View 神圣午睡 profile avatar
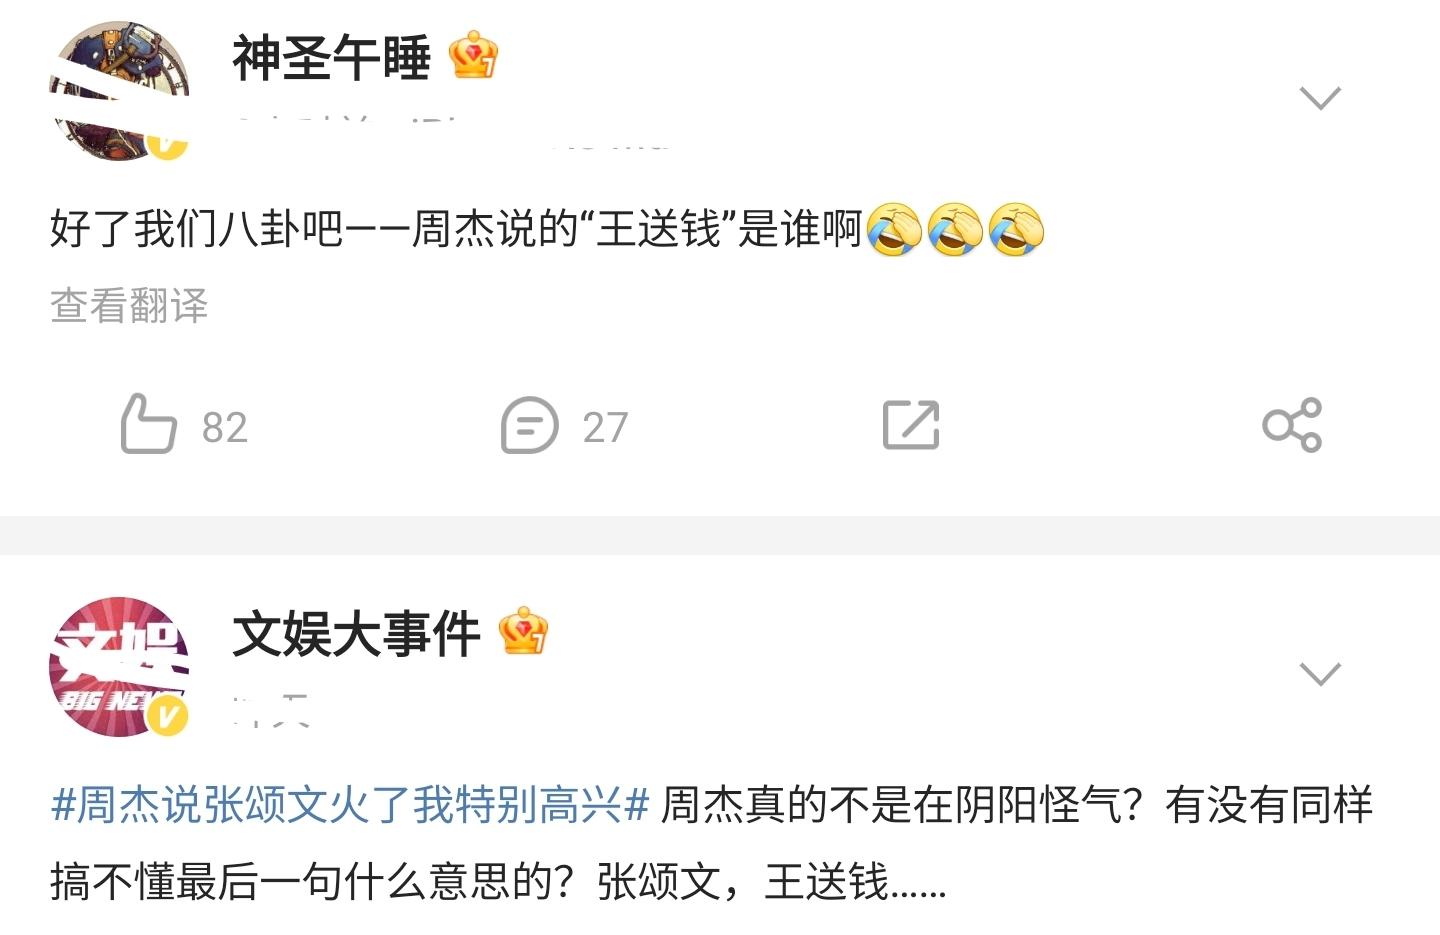 tap(119, 91)
